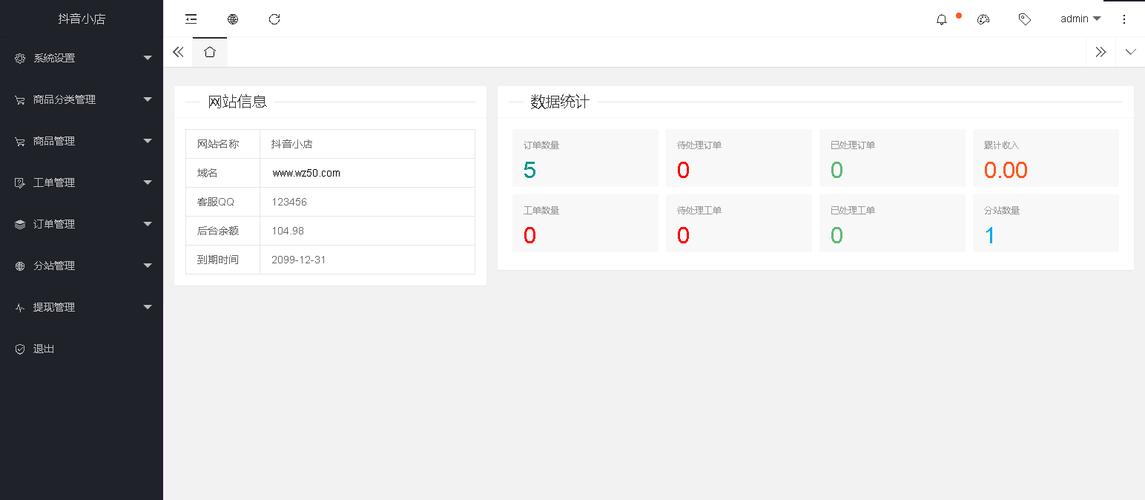The image size is (1145, 500).
Task: Open notifications via the bell icon
Action: [941, 19]
